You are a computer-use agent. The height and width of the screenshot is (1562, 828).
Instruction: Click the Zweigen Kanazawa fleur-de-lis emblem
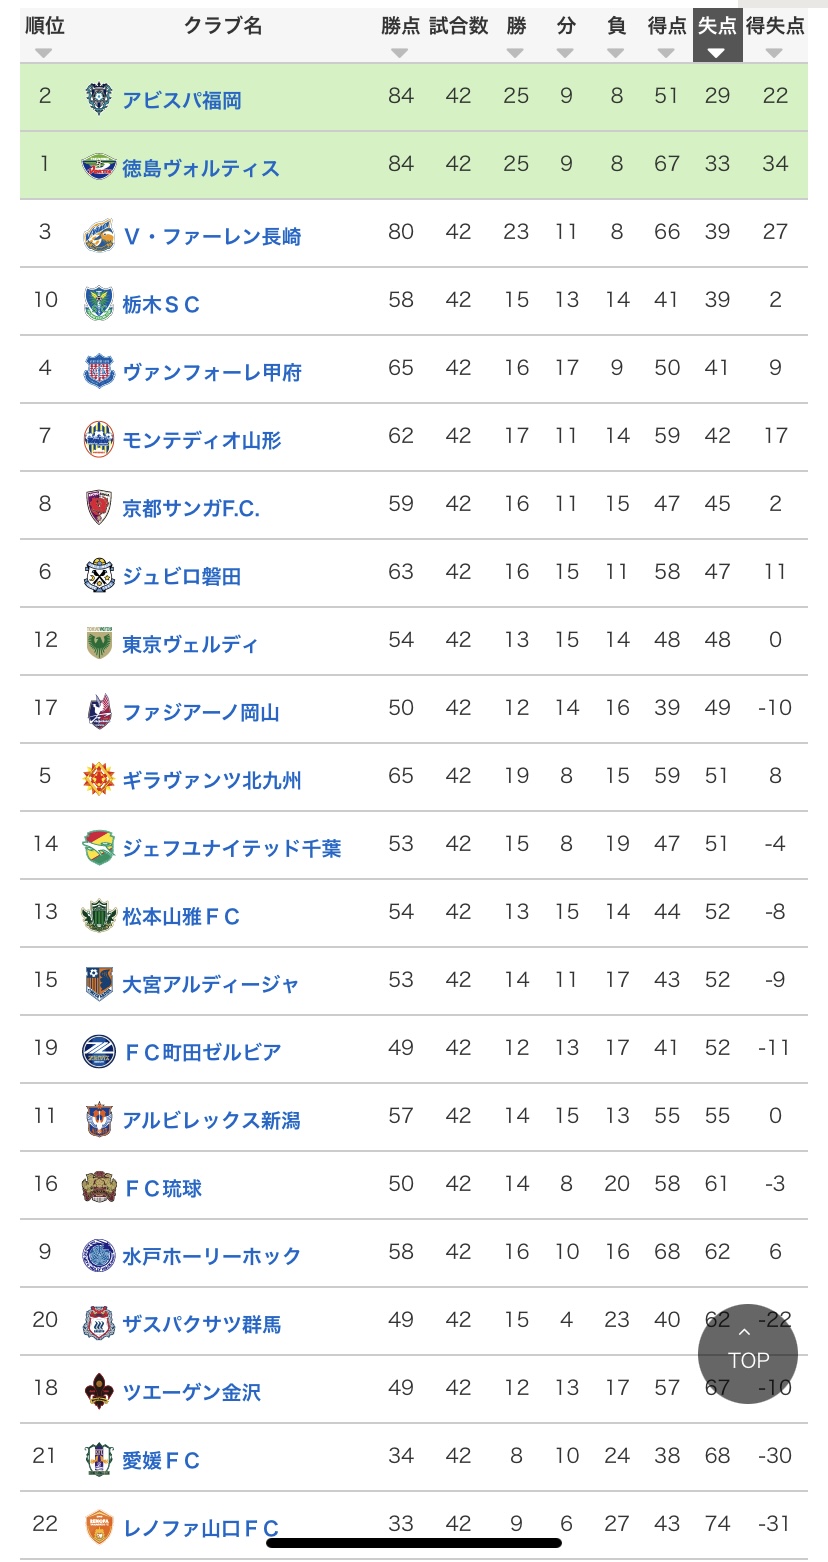click(x=99, y=1390)
